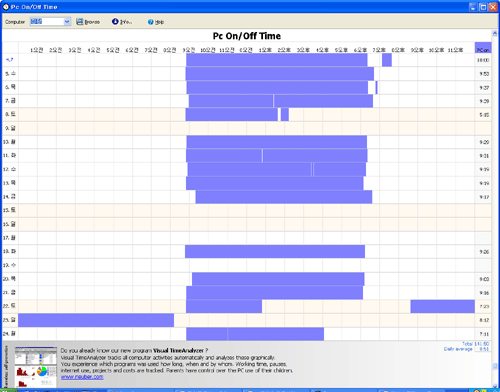Click the vertical scrollbar up arrow
This screenshot has width=500, height=392.
pyautogui.click(x=495, y=33)
